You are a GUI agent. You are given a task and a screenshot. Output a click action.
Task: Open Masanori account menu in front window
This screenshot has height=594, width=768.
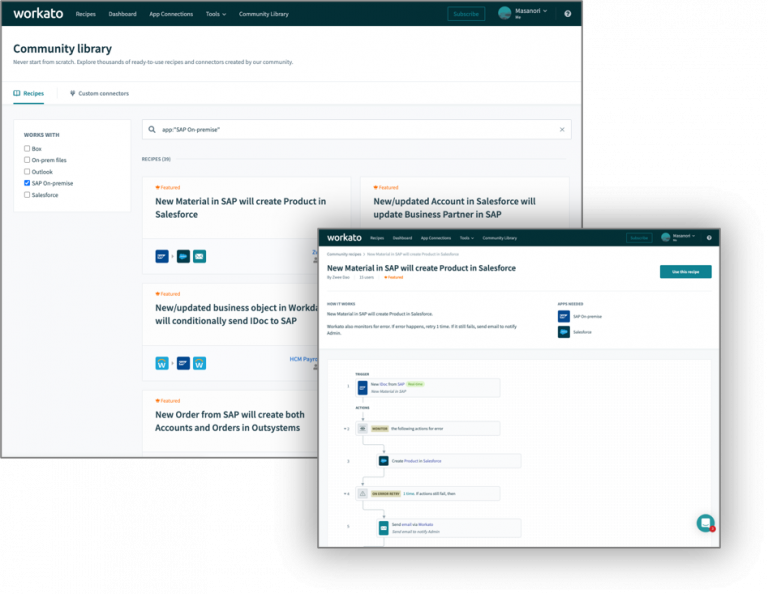pos(684,236)
